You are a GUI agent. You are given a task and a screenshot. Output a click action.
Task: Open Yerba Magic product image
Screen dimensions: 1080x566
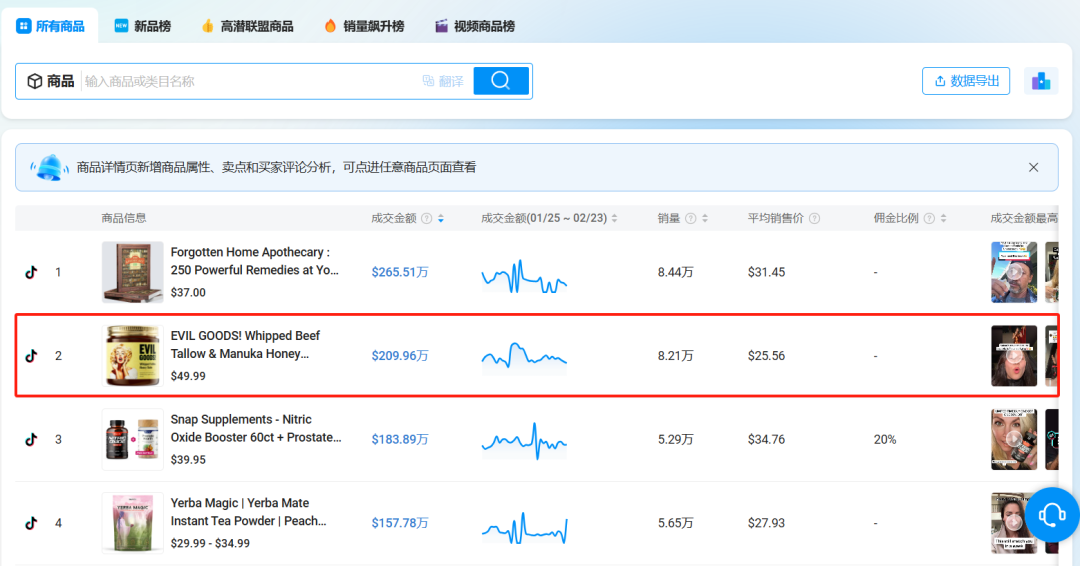132,523
